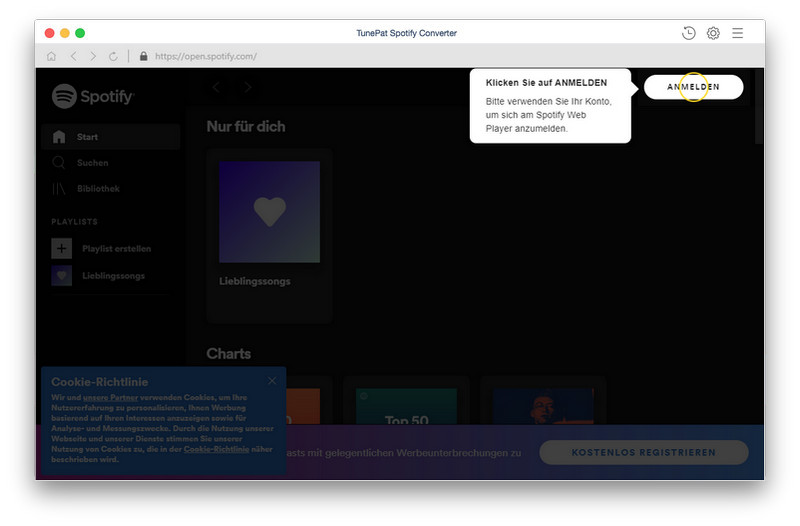Open Lieblingssongs in sidebar playlists

[114, 276]
